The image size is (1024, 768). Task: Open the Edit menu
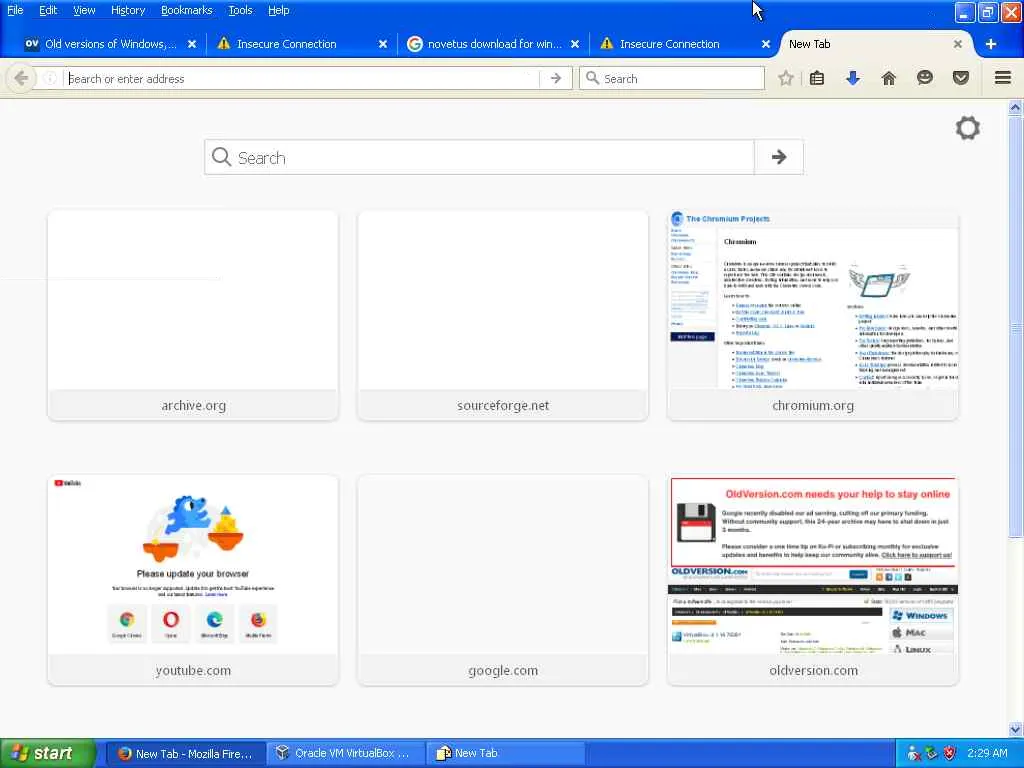coord(48,10)
